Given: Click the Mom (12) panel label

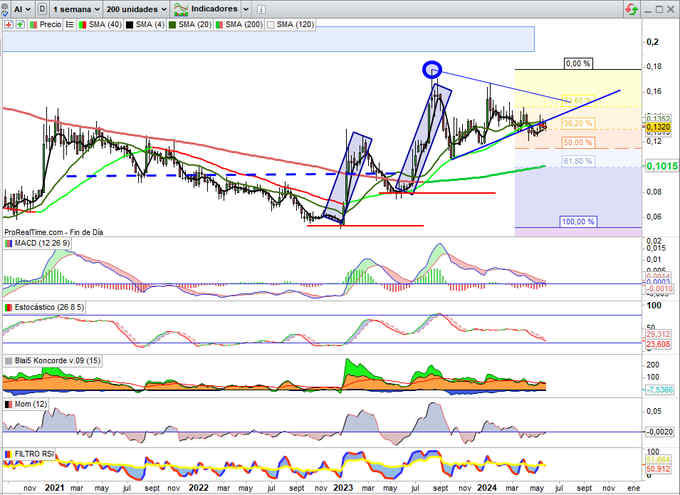Looking at the screenshot, I should (31, 404).
